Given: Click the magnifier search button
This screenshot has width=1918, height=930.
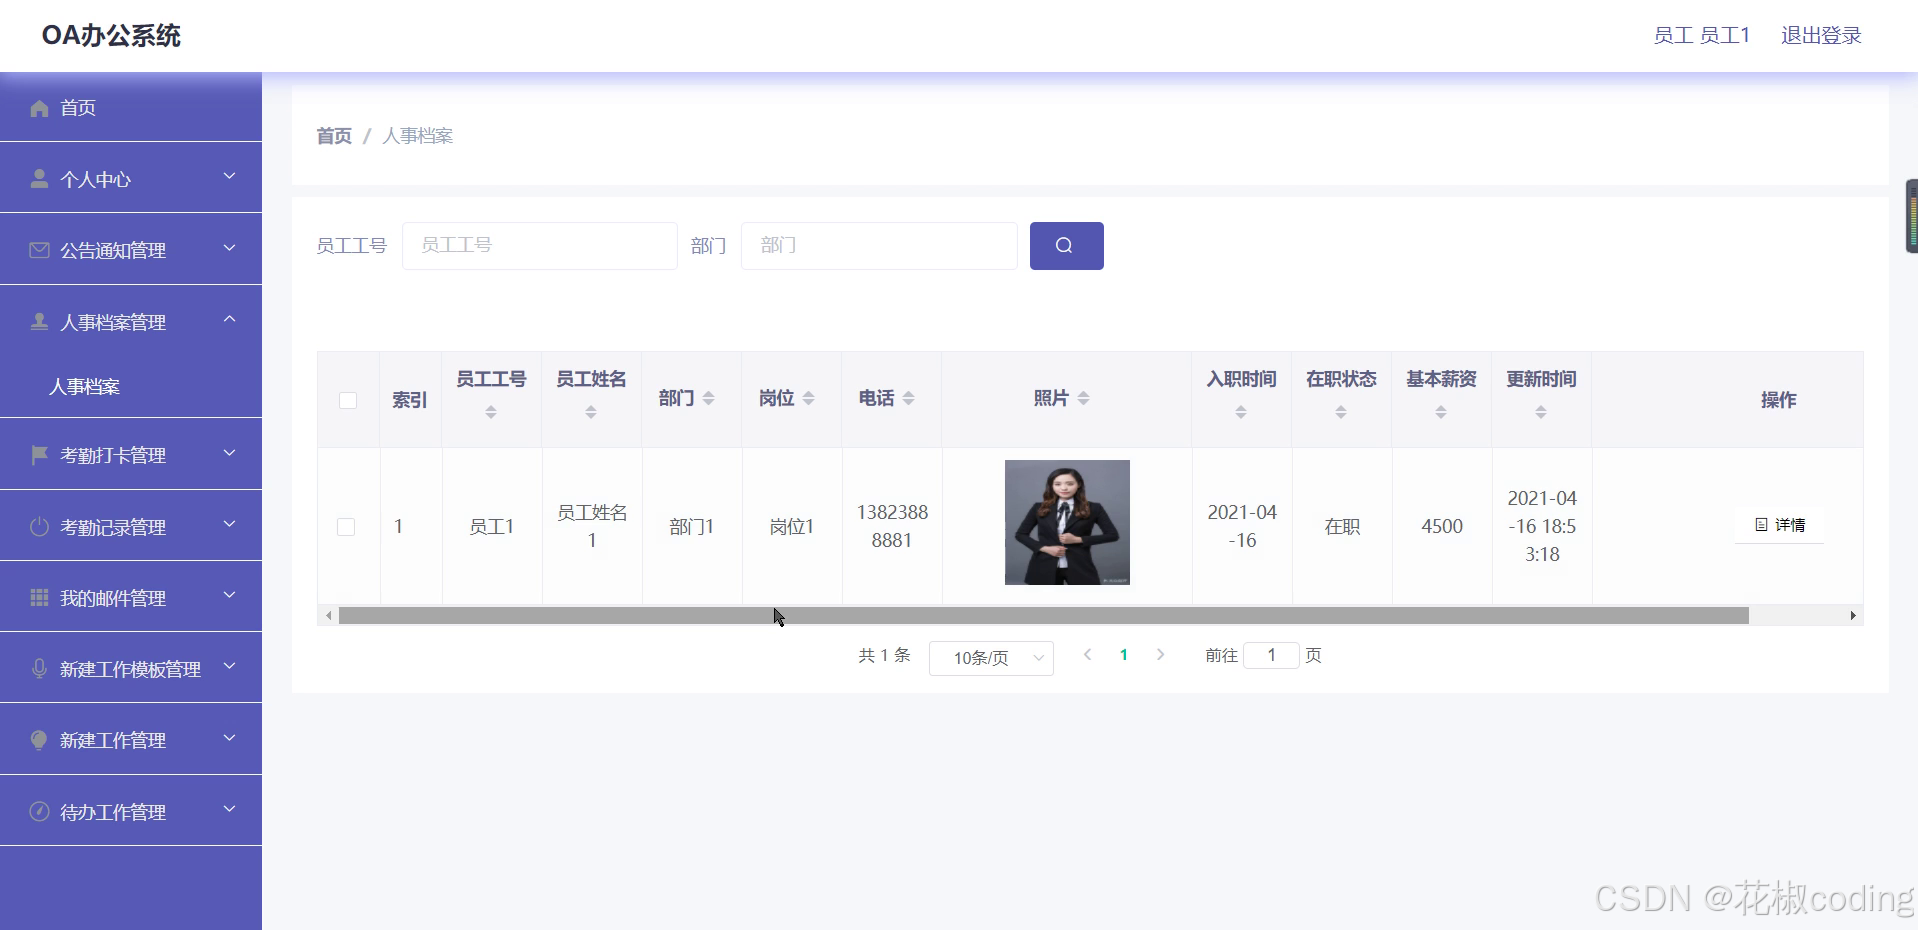Looking at the screenshot, I should click(1066, 246).
